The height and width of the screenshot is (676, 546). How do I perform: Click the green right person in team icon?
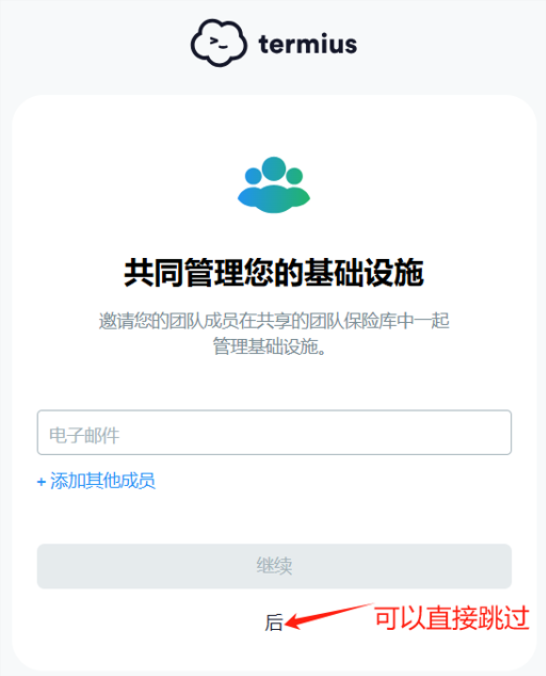(296, 188)
